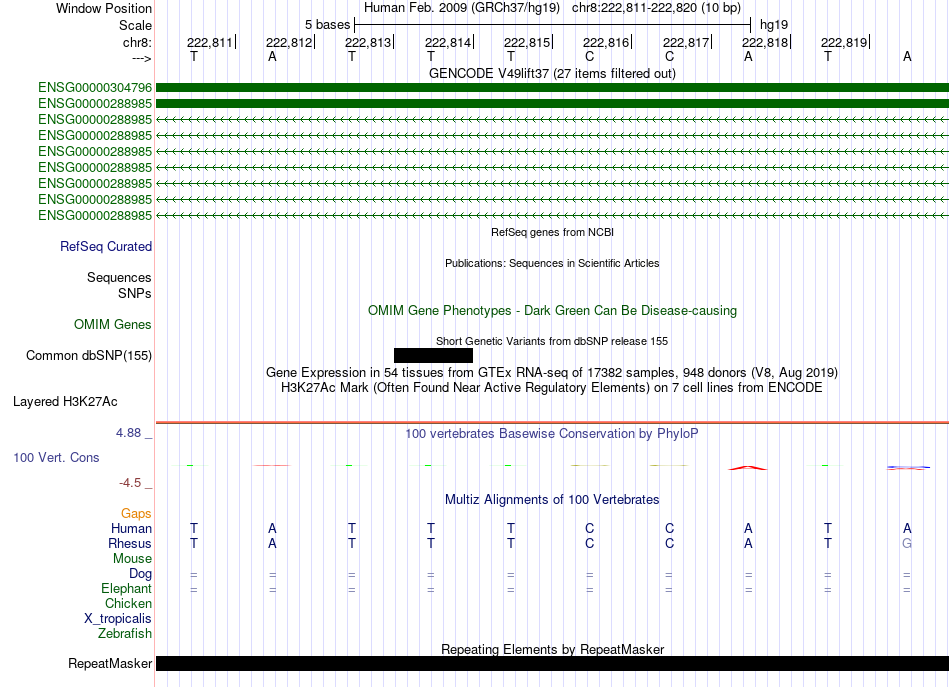Image resolution: width=950 pixels, height=687 pixels.
Task: Select the Mouse alignment row label
Action: 132,559
